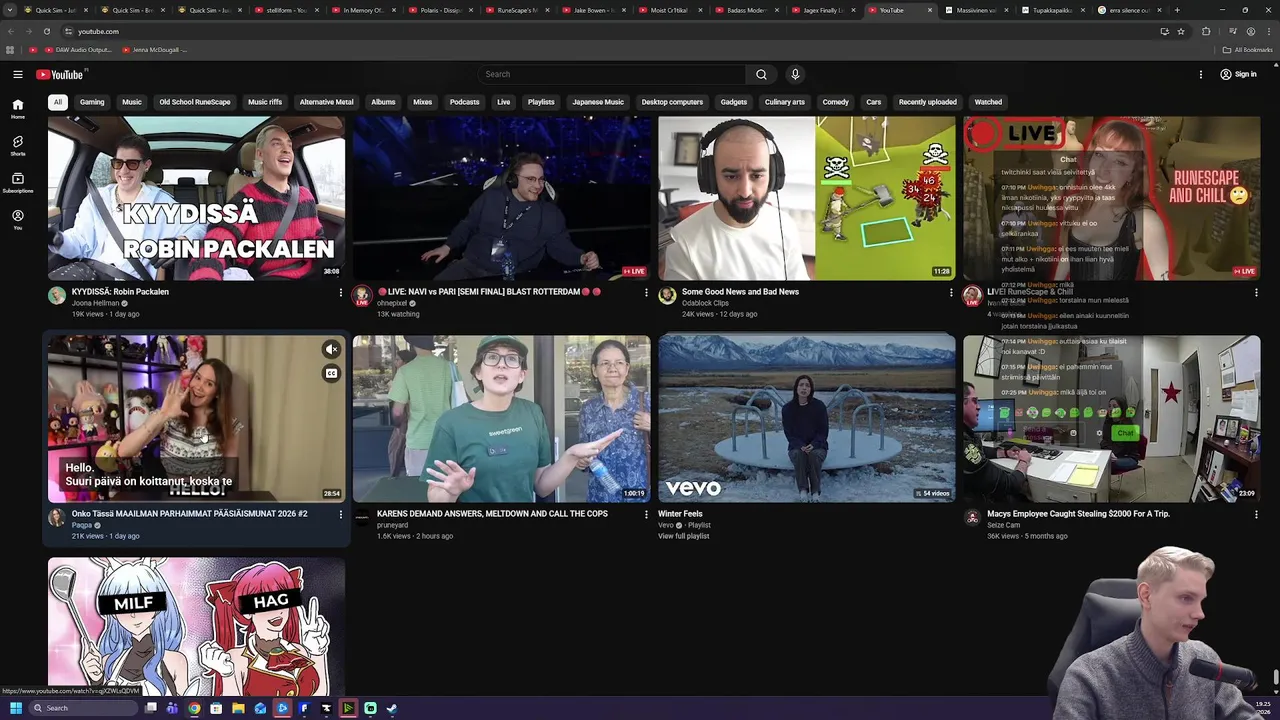Select the Alternative Metal chip
The width and height of the screenshot is (1280, 720).
[x=326, y=102]
